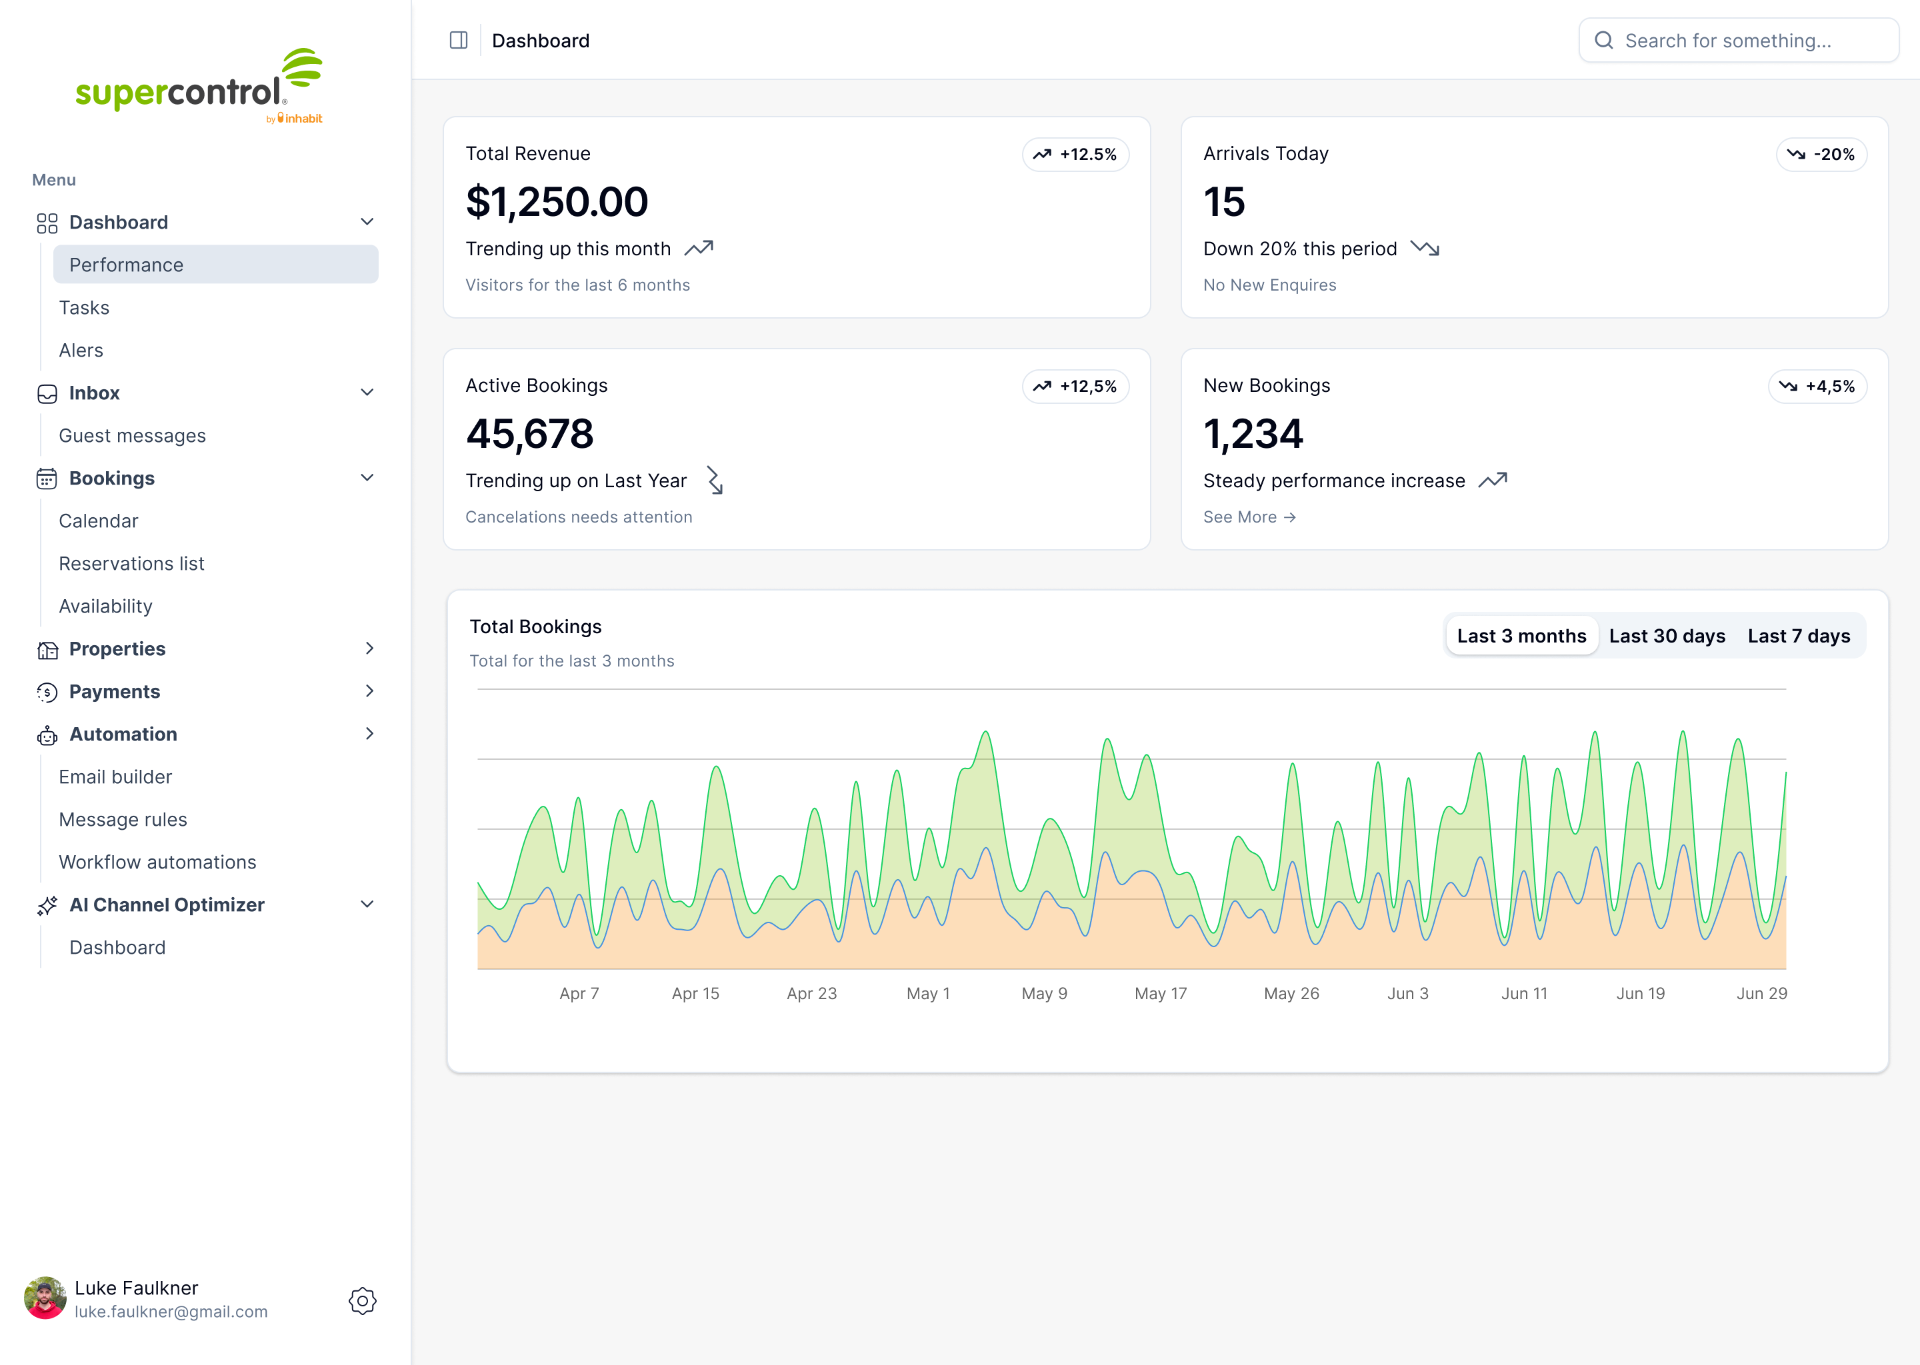Open the Calendar page

(98, 521)
